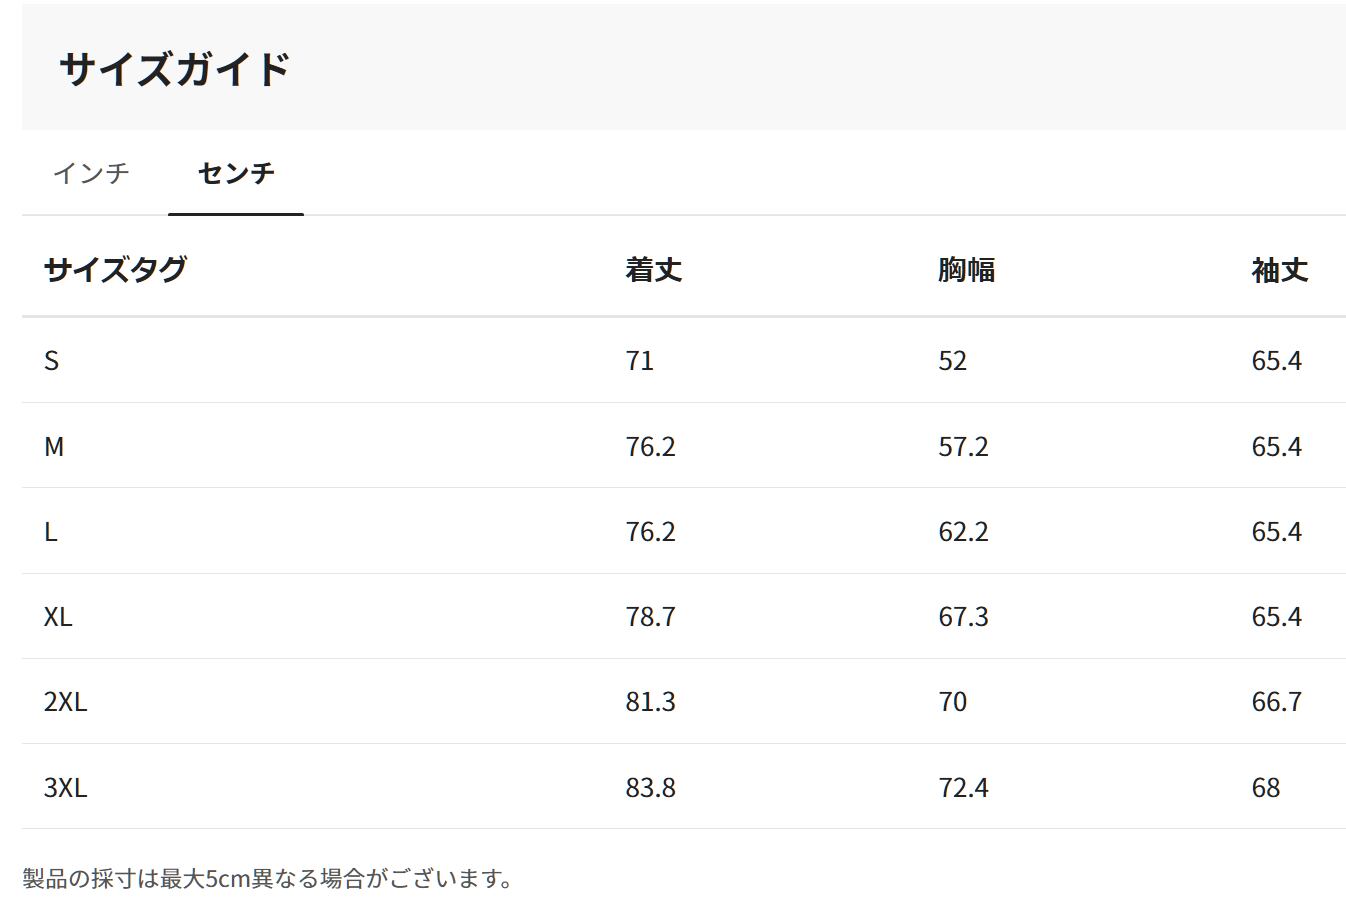Click the measurement disclaimer note below table
This screenshot has width=1346, height=916.
[x=268, y=879]
